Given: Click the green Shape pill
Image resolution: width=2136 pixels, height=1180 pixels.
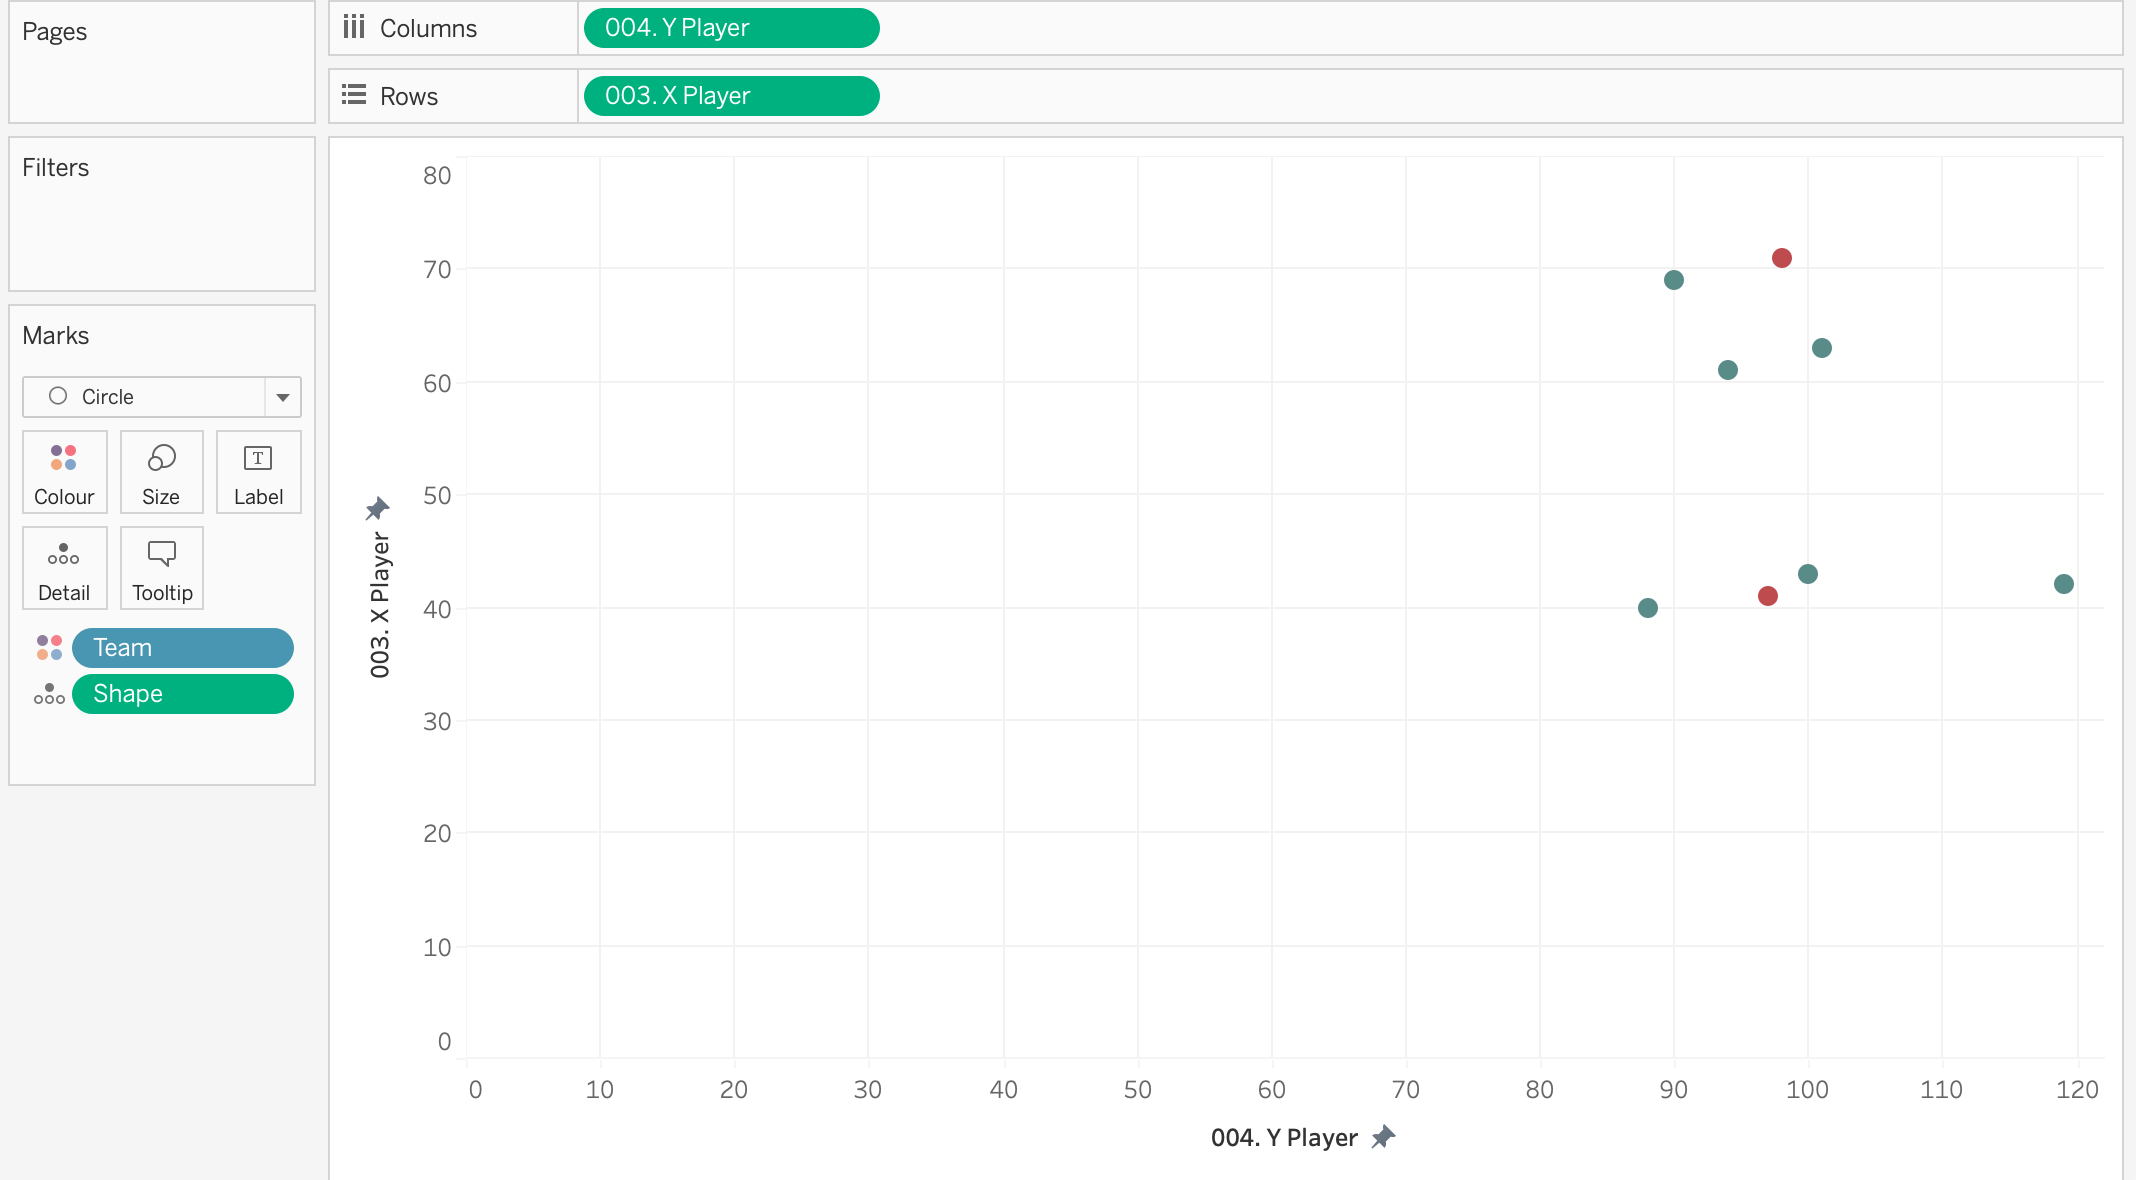Looking at the screenshot, I should 183,694.
